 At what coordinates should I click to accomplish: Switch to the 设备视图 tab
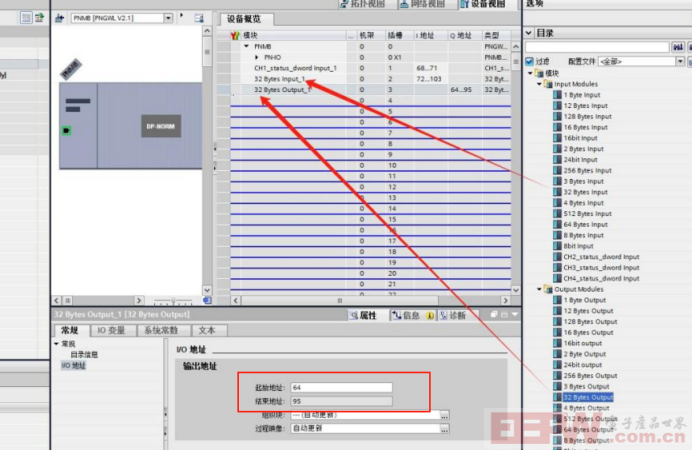tap(483, 4)
